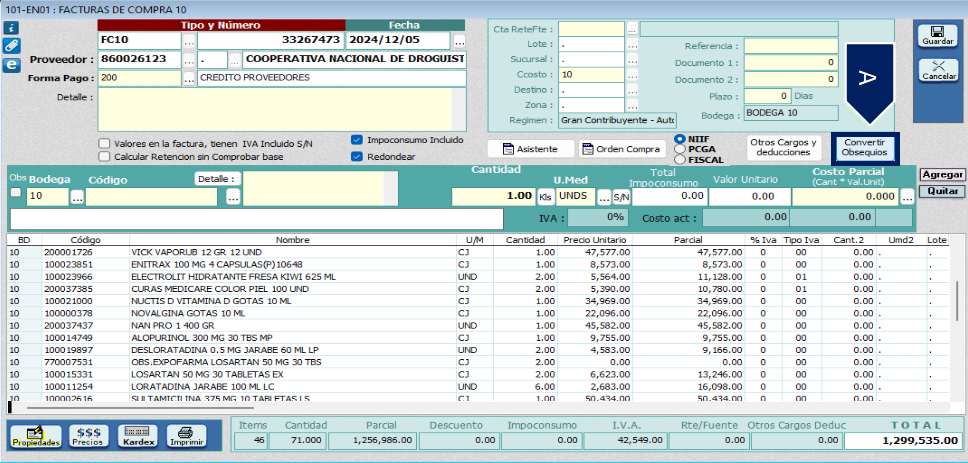Image resolution: width=968 pixels, height=463 pixels.
Task: Click the Cantidad column header
Action: coord(525,240)
